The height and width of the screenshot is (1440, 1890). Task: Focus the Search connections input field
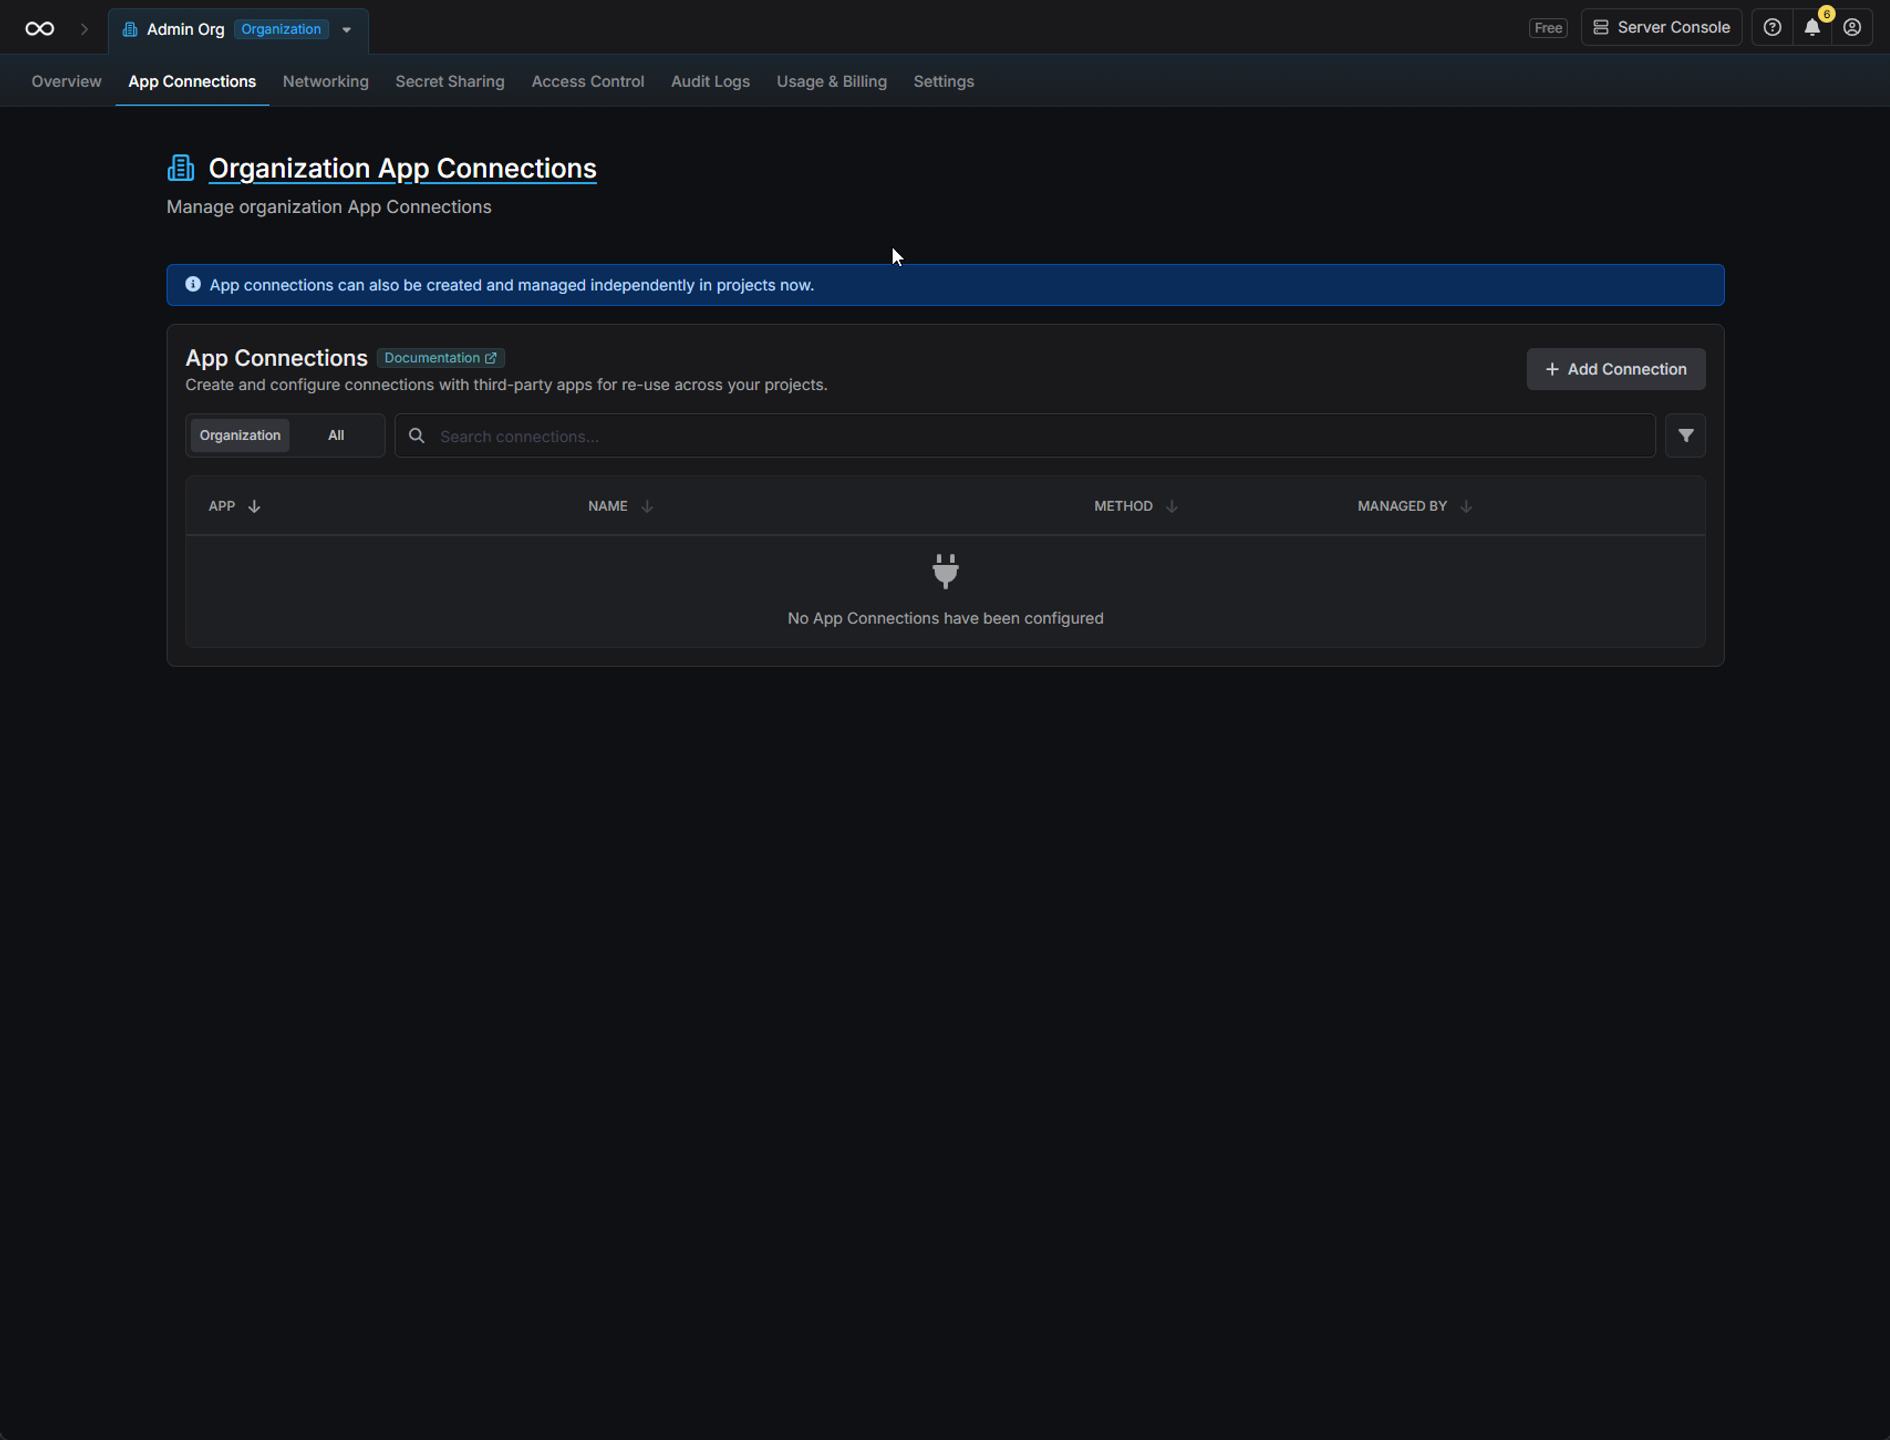[x=1025, y=436]
